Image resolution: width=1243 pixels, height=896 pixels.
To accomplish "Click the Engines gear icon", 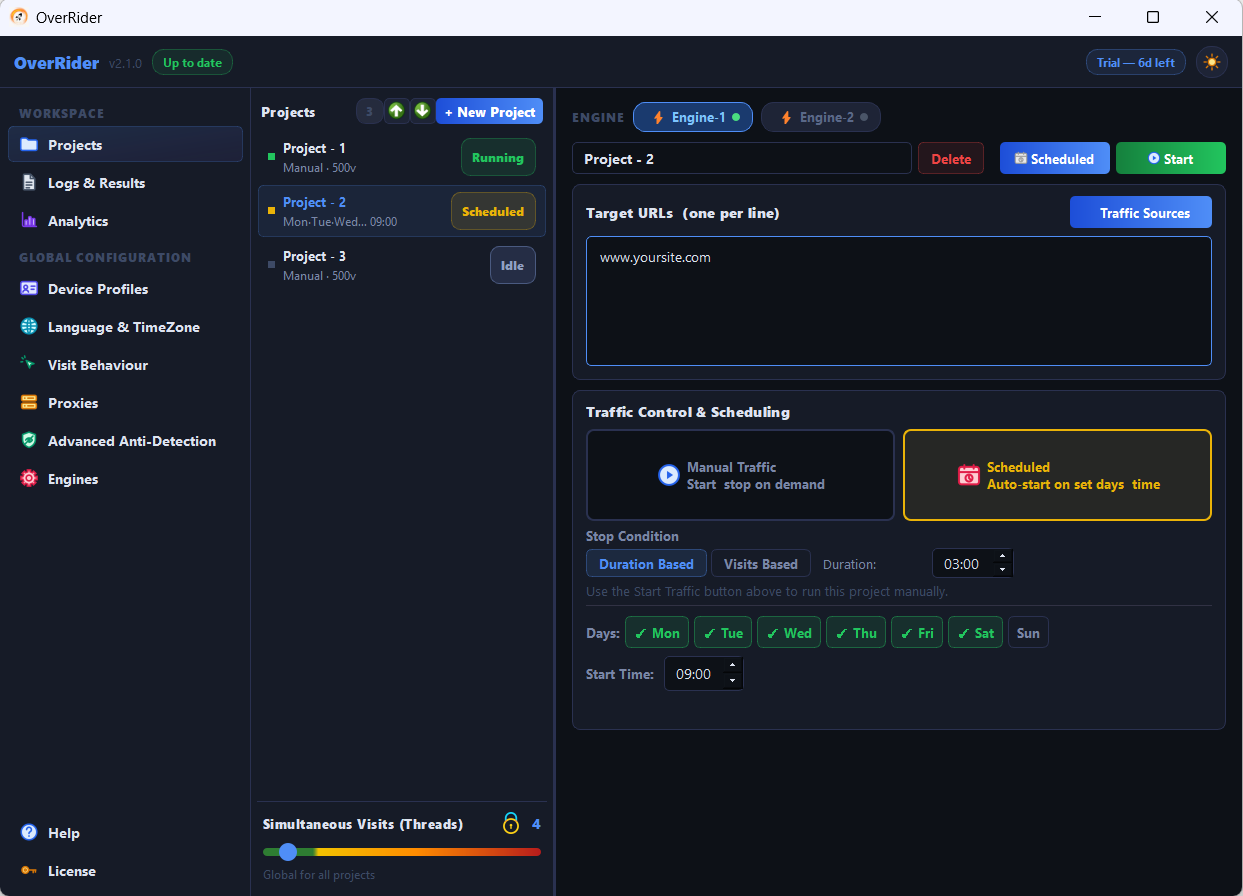I will tap(29, 479).
